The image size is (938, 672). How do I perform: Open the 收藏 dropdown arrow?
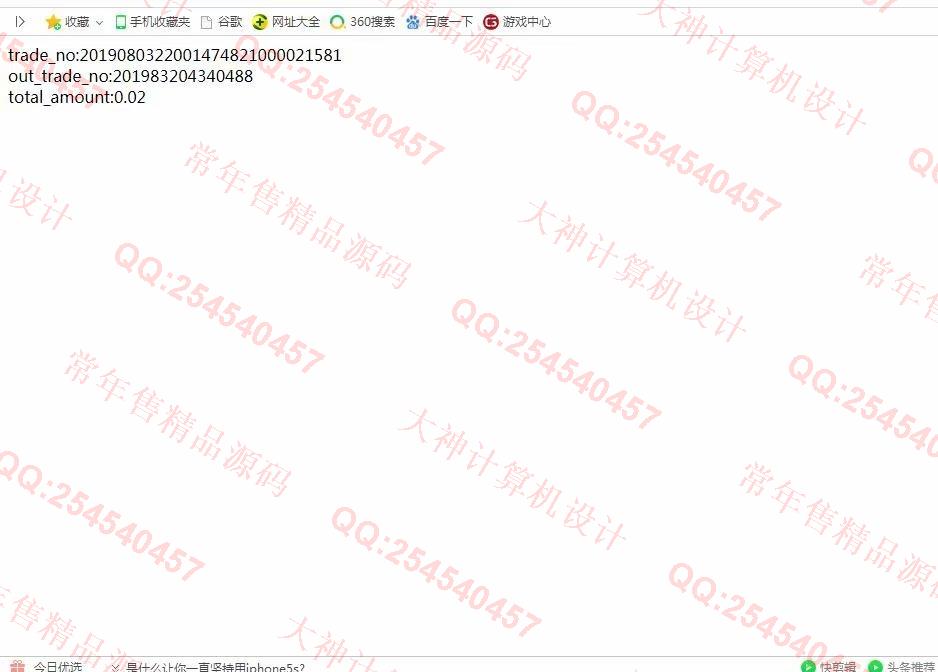(x=99, y=23)
